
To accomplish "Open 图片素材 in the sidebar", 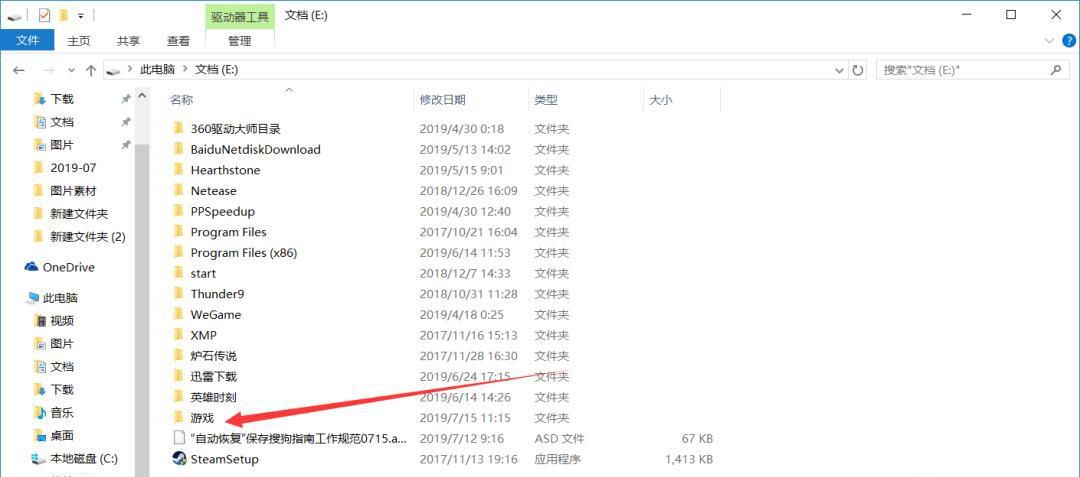I will pyautogui.click(x=73, y=191).
